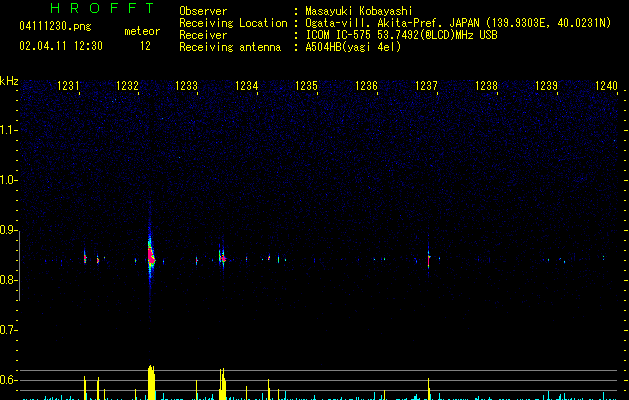Screen dimensions: 629x400
Task: Click the Receiver label
Action: click(203, 35)
